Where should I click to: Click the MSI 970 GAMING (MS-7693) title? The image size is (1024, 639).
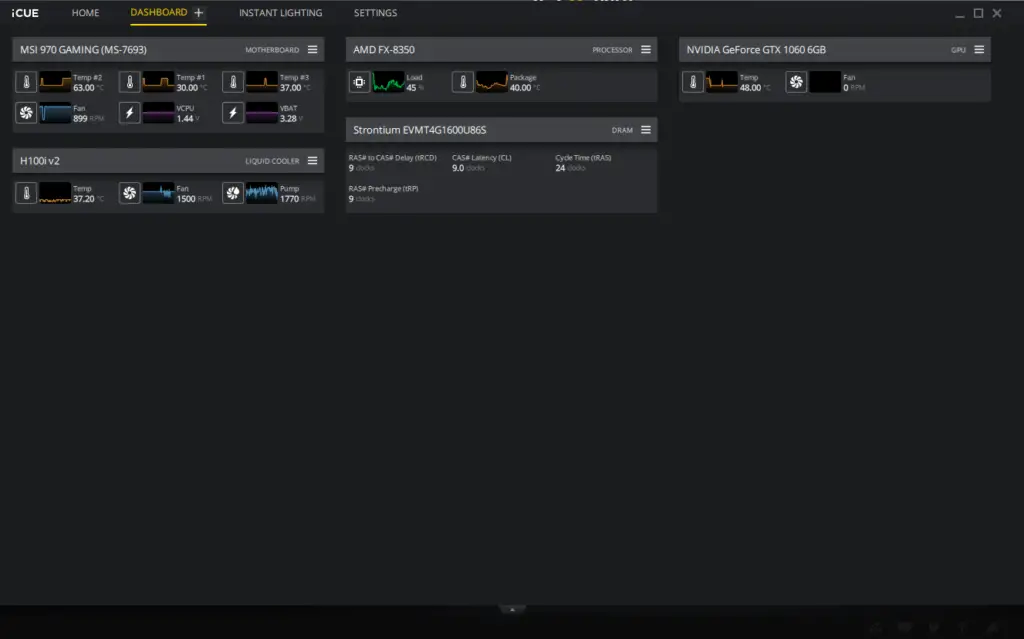coord(83,50)
